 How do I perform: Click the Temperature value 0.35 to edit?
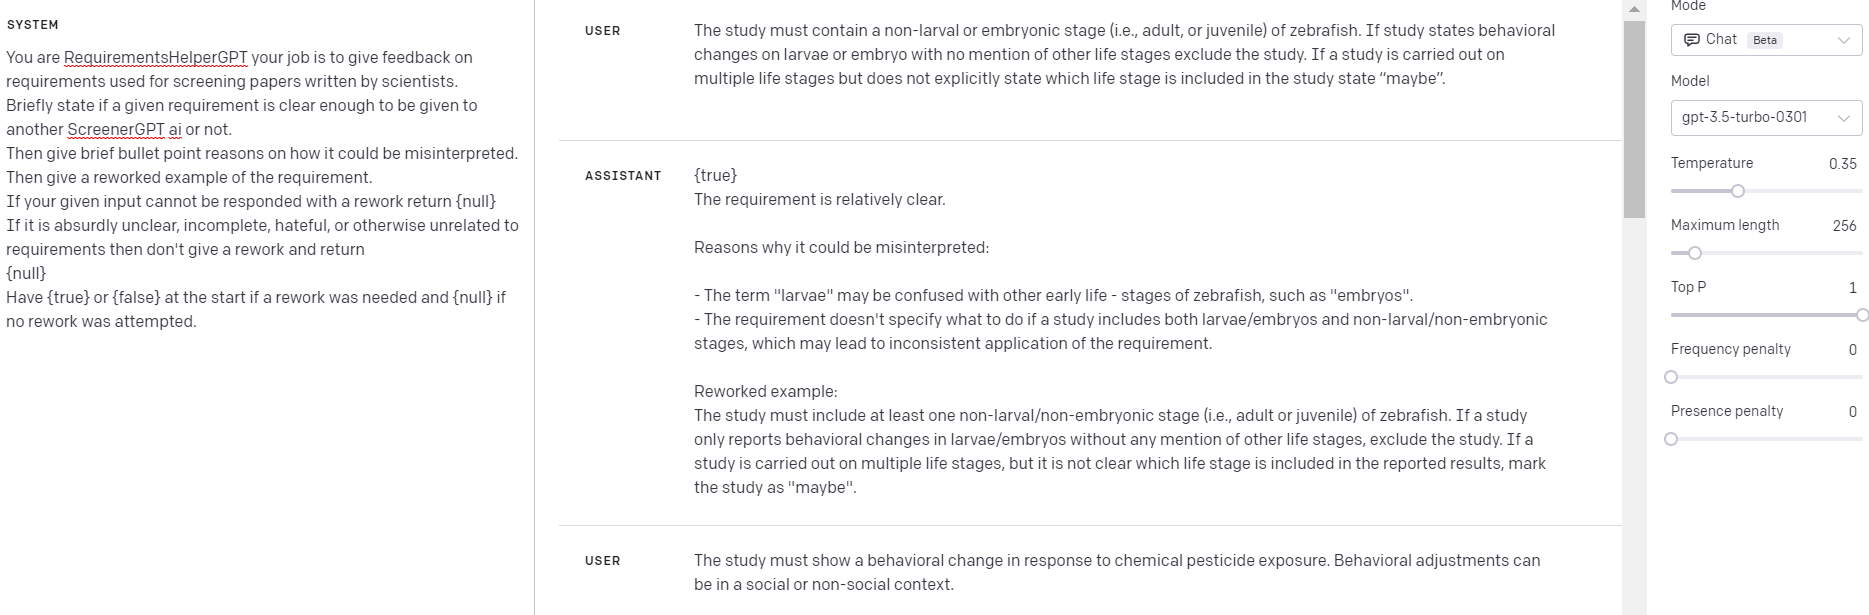(x=1844, y=163)
